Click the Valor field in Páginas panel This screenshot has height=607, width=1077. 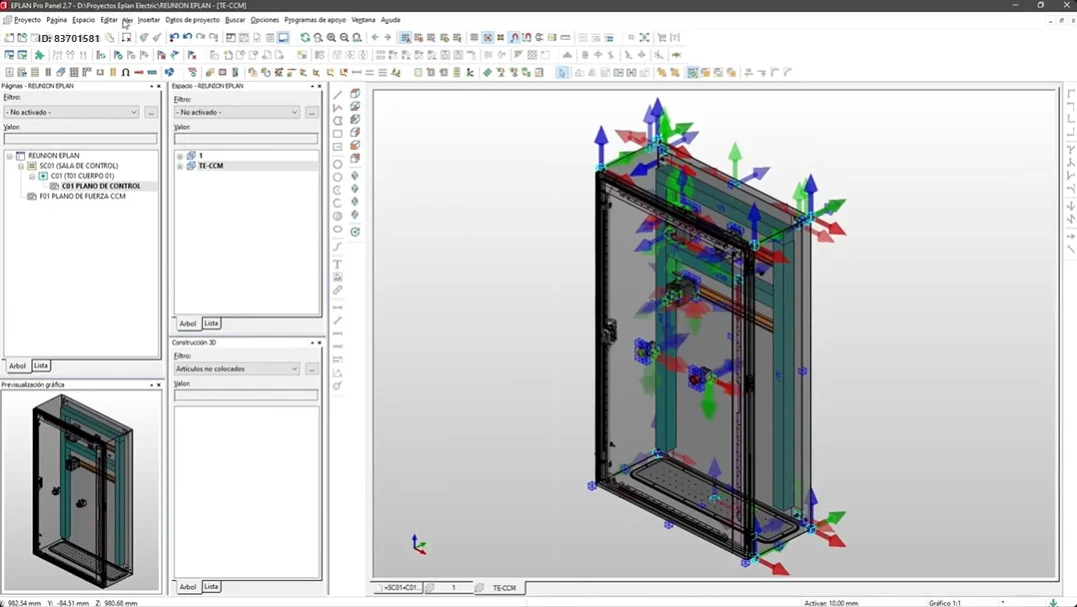[80, 139]
